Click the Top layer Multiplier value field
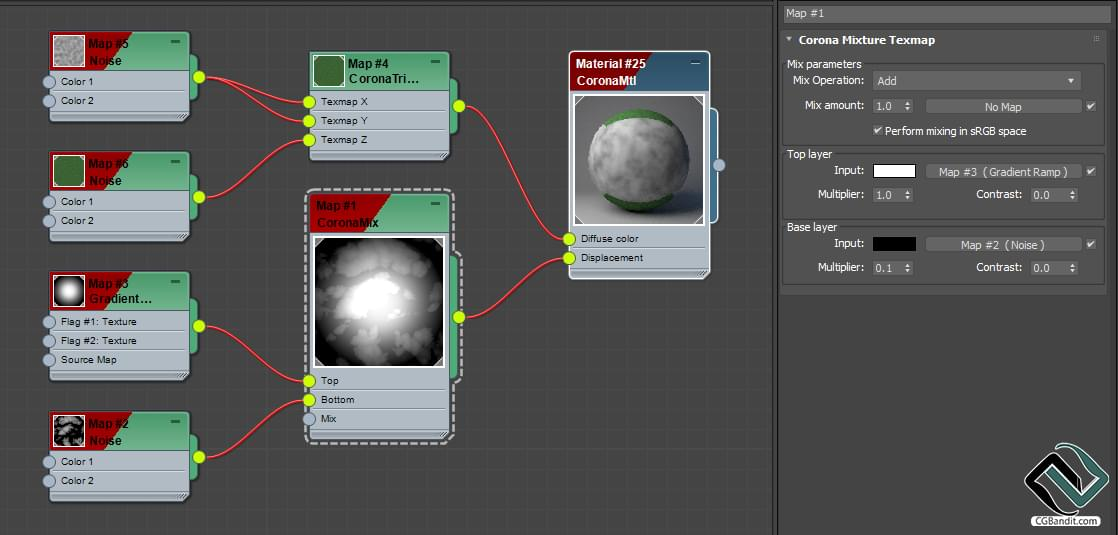This screenshot has width=1118, height=535. (887, 195)
